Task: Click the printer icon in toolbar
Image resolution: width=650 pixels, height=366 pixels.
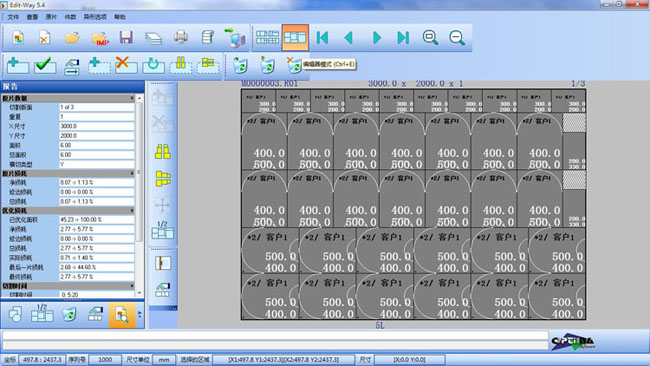Action: click(181, 37)
